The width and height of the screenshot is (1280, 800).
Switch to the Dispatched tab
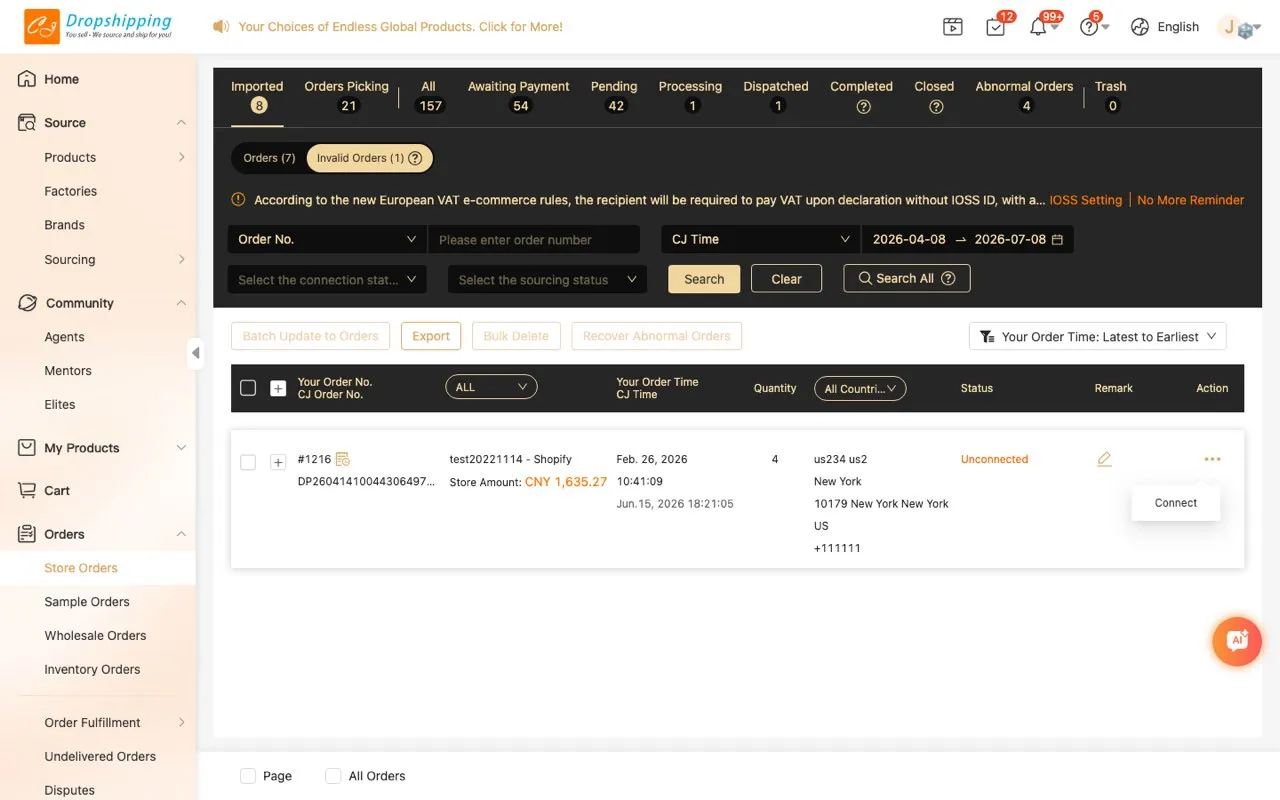[x=775, y=96]
